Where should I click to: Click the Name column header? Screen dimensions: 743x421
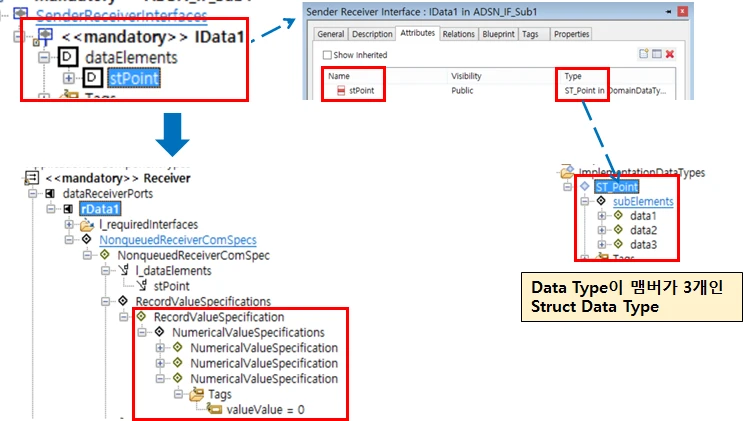point(339,76)
